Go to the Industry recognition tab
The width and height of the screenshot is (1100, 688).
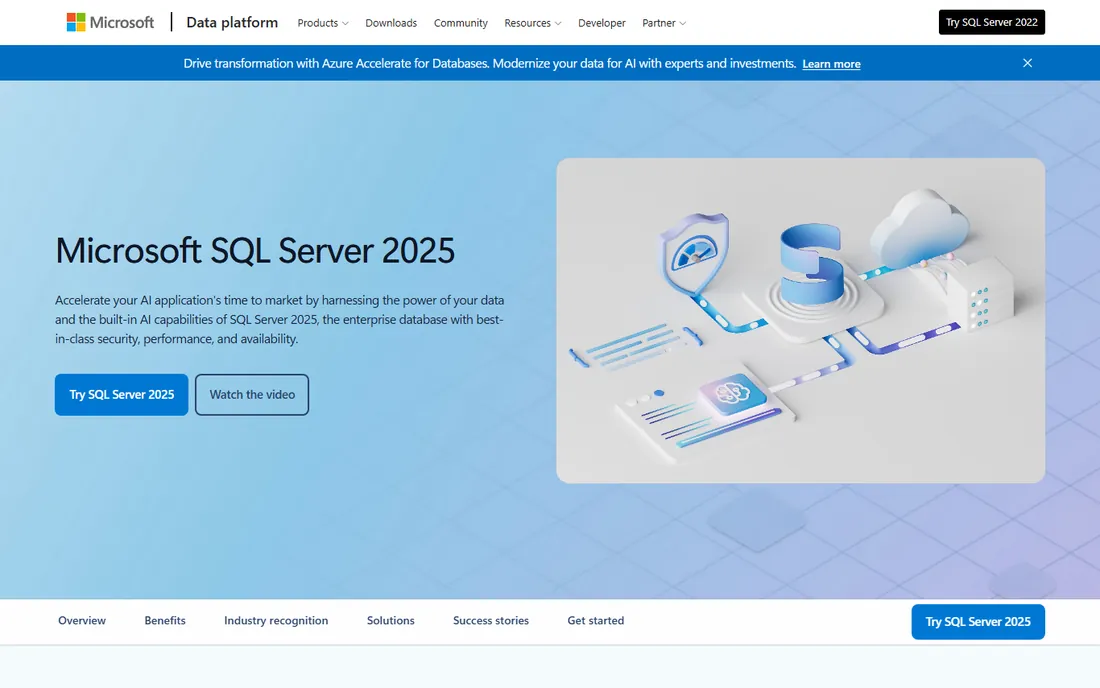pos(276,621)
